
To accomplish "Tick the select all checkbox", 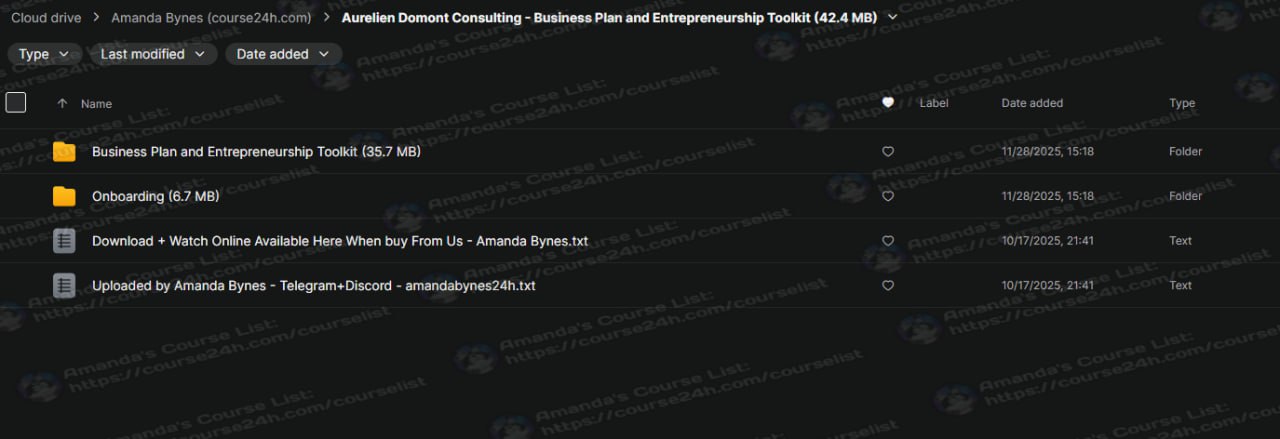I will [x=16, y=102].
